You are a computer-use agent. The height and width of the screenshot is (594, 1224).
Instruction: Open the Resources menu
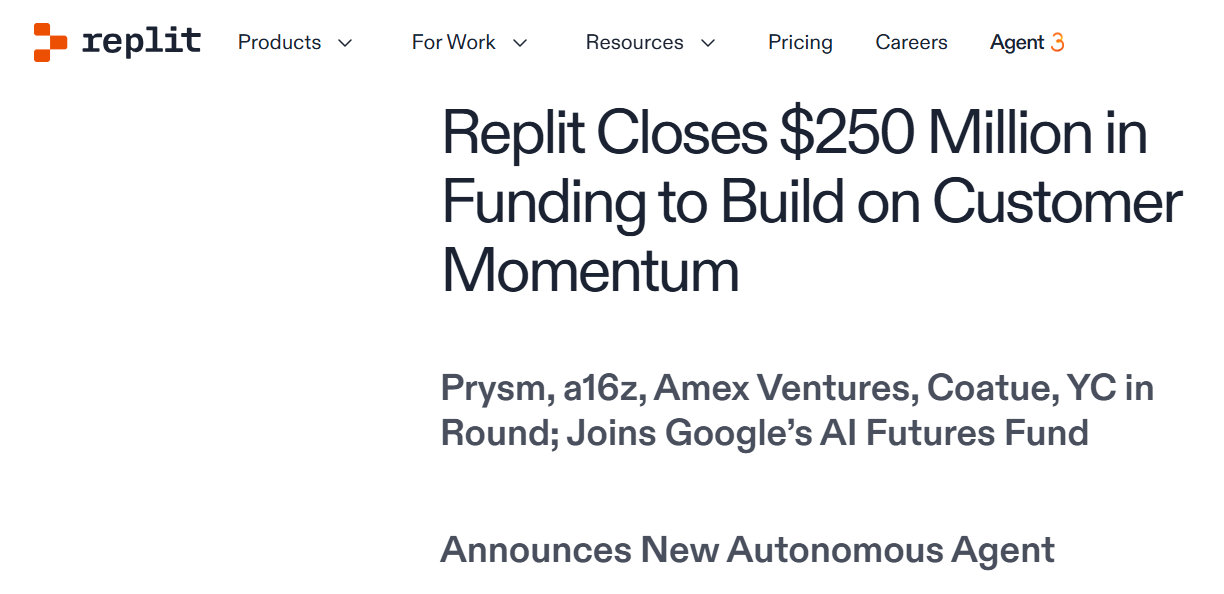click(635, 42)
